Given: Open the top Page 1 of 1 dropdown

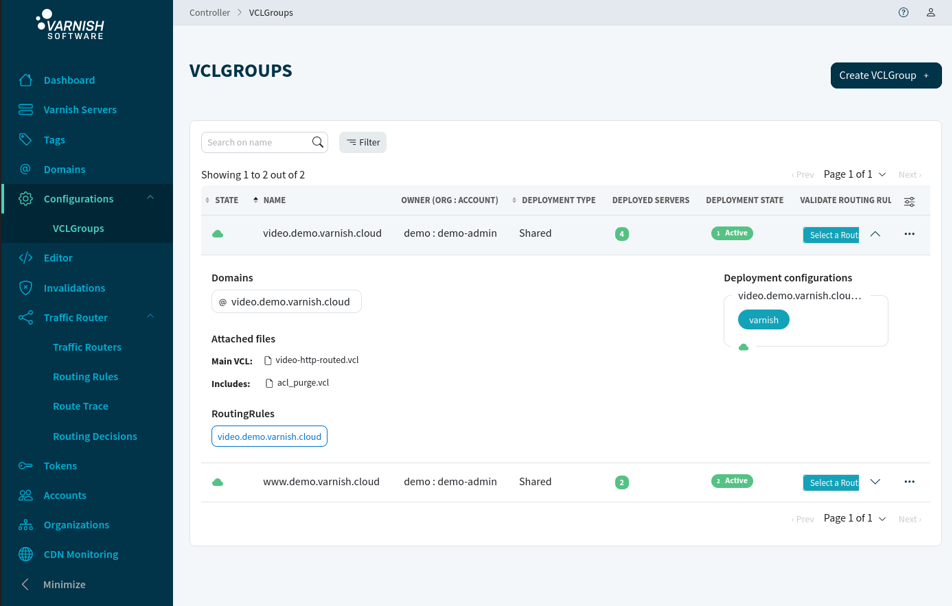Looking at the screenshot, I should point(855,174).
